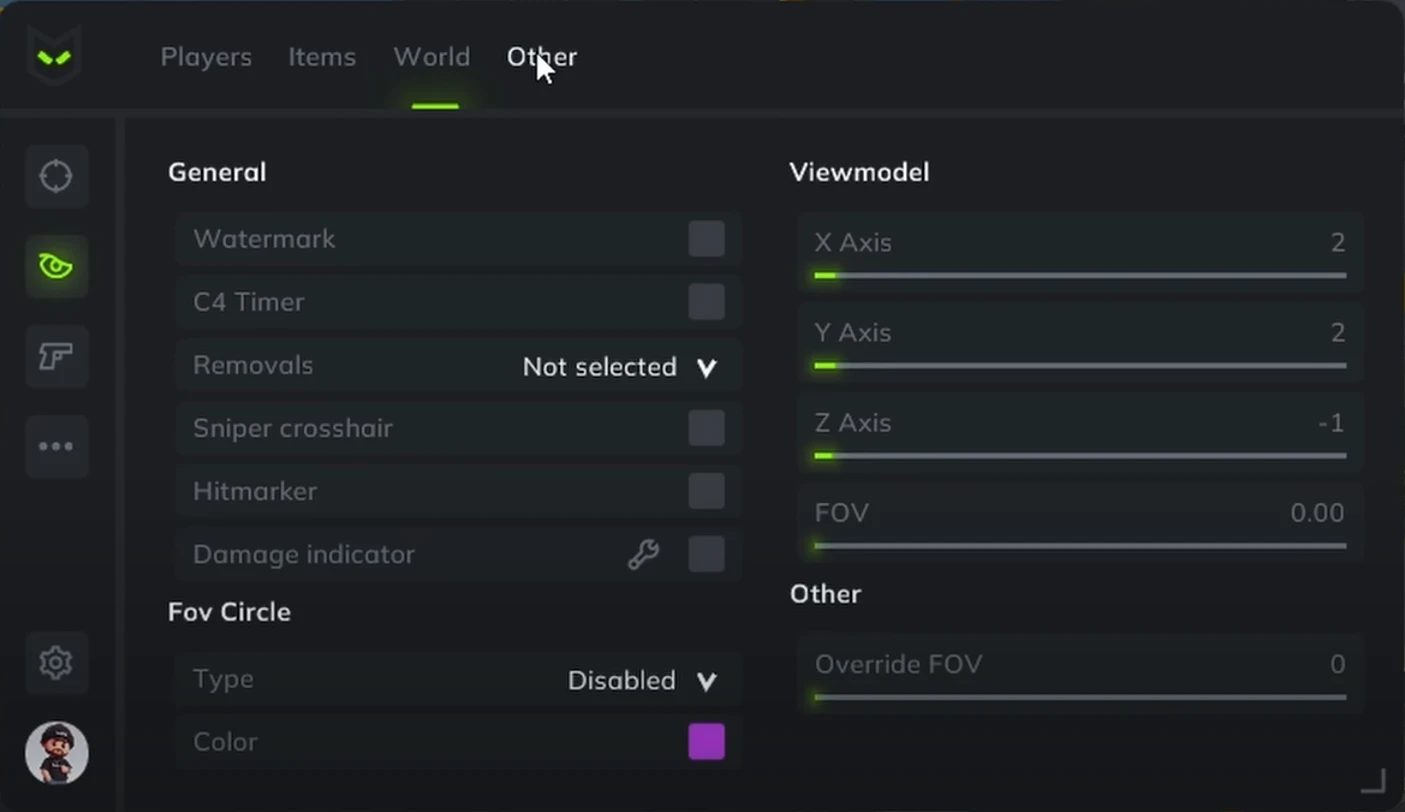Enable the Watermark checkbox
Screen dimensions: 1405x812
click(706, 239)
